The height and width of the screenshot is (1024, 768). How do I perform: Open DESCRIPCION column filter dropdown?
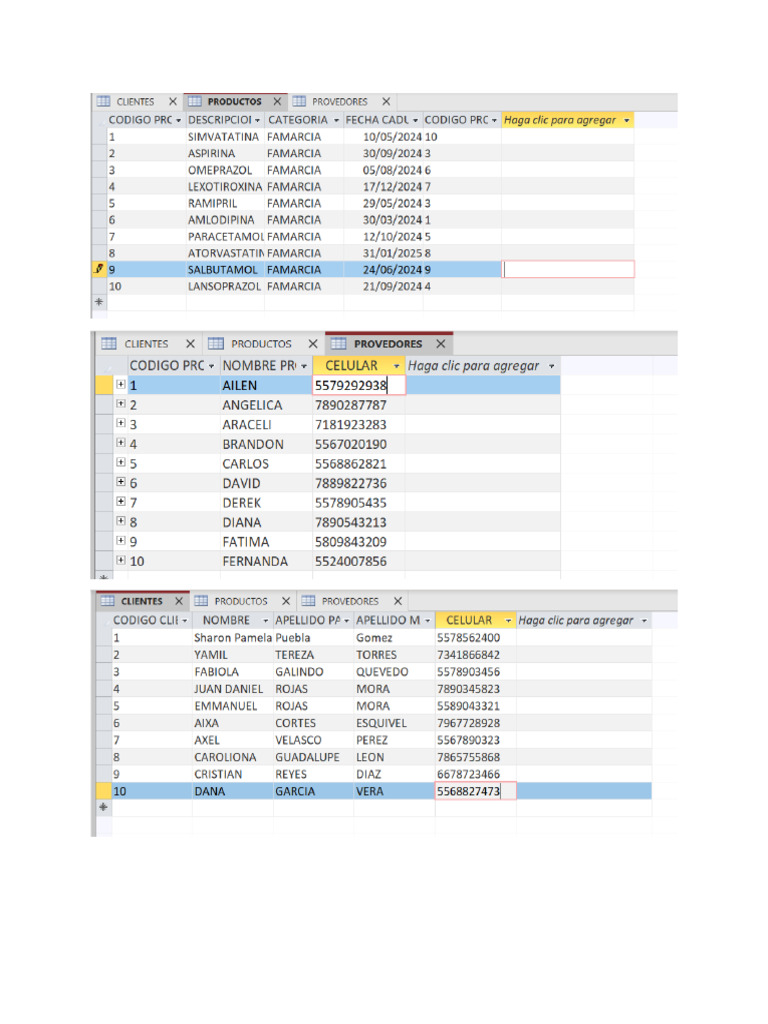(257, 121)
